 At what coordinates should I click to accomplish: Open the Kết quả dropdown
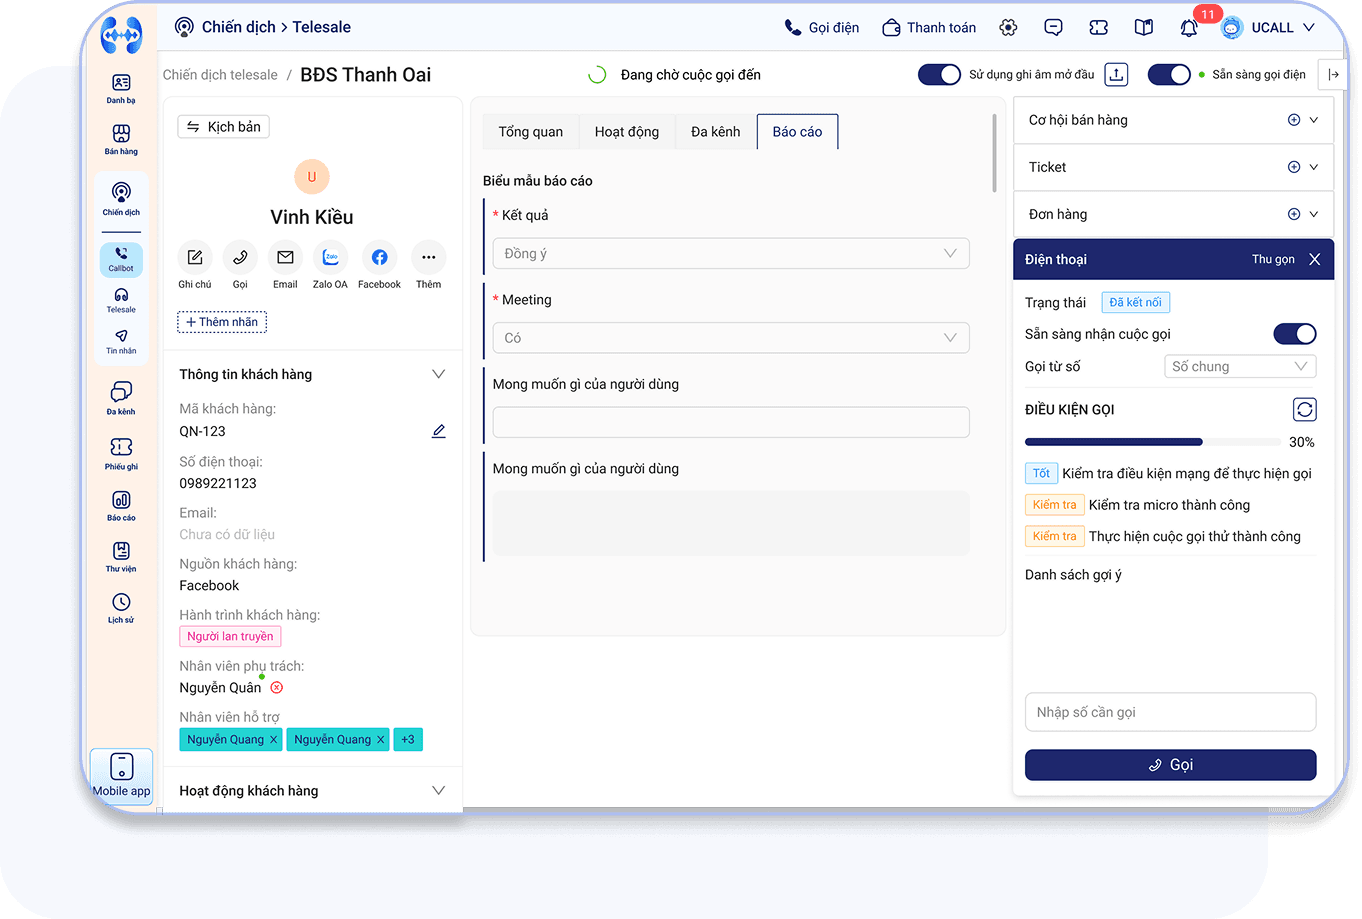[x=731, y=254]
